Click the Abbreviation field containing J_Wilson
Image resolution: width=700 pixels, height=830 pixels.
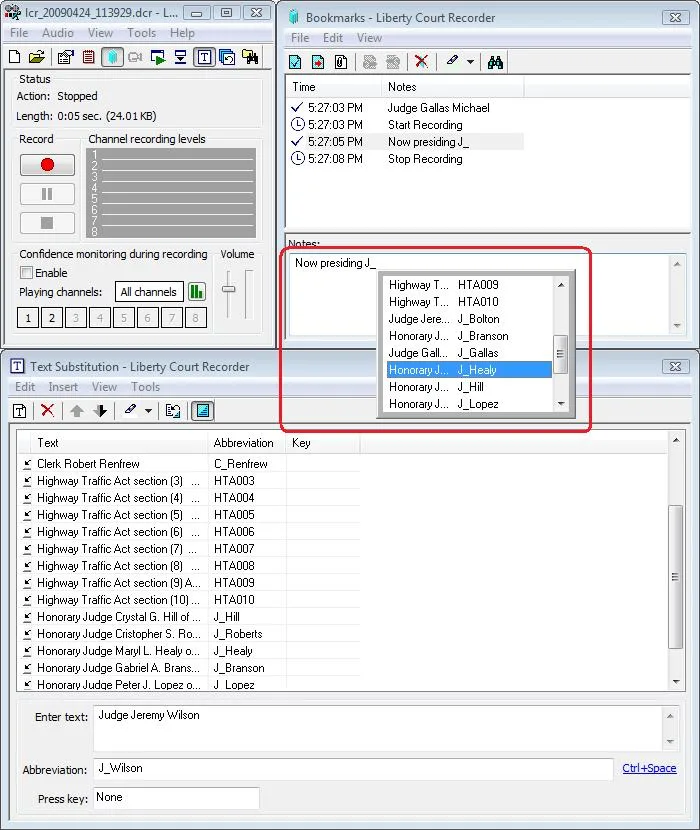[353, 769]
